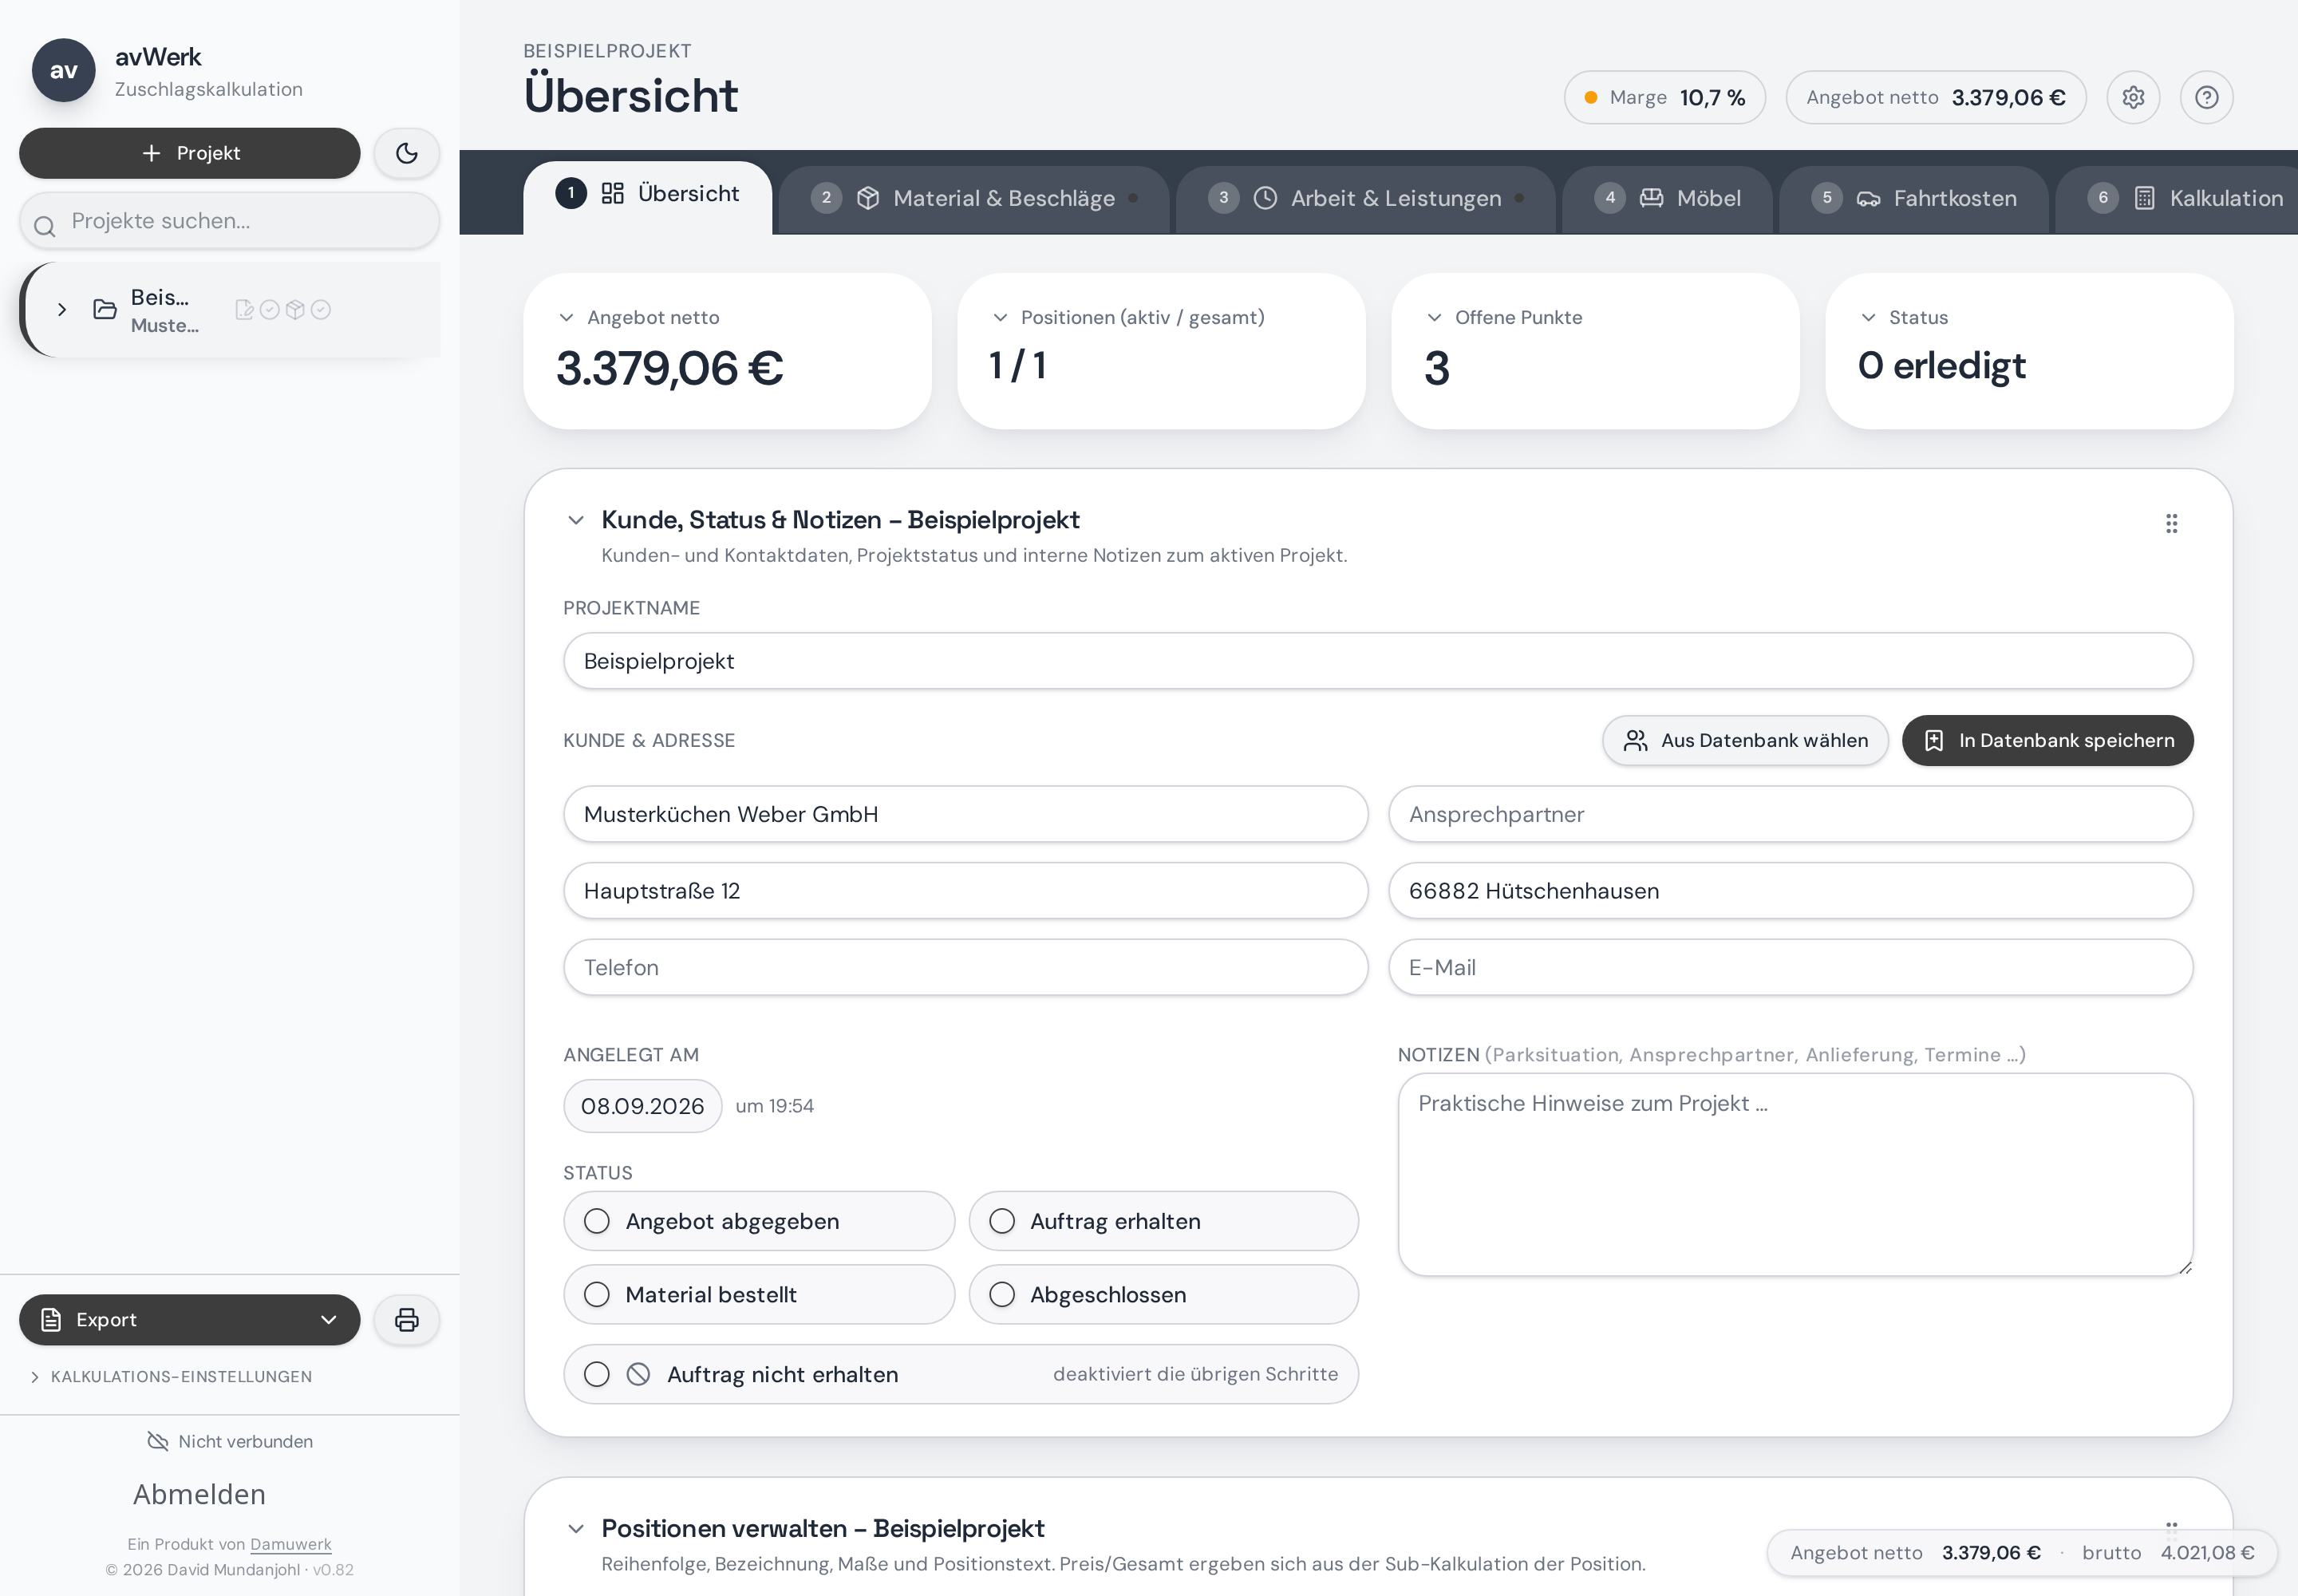Click Abmelden to log out

click(x=199, y=1494)
